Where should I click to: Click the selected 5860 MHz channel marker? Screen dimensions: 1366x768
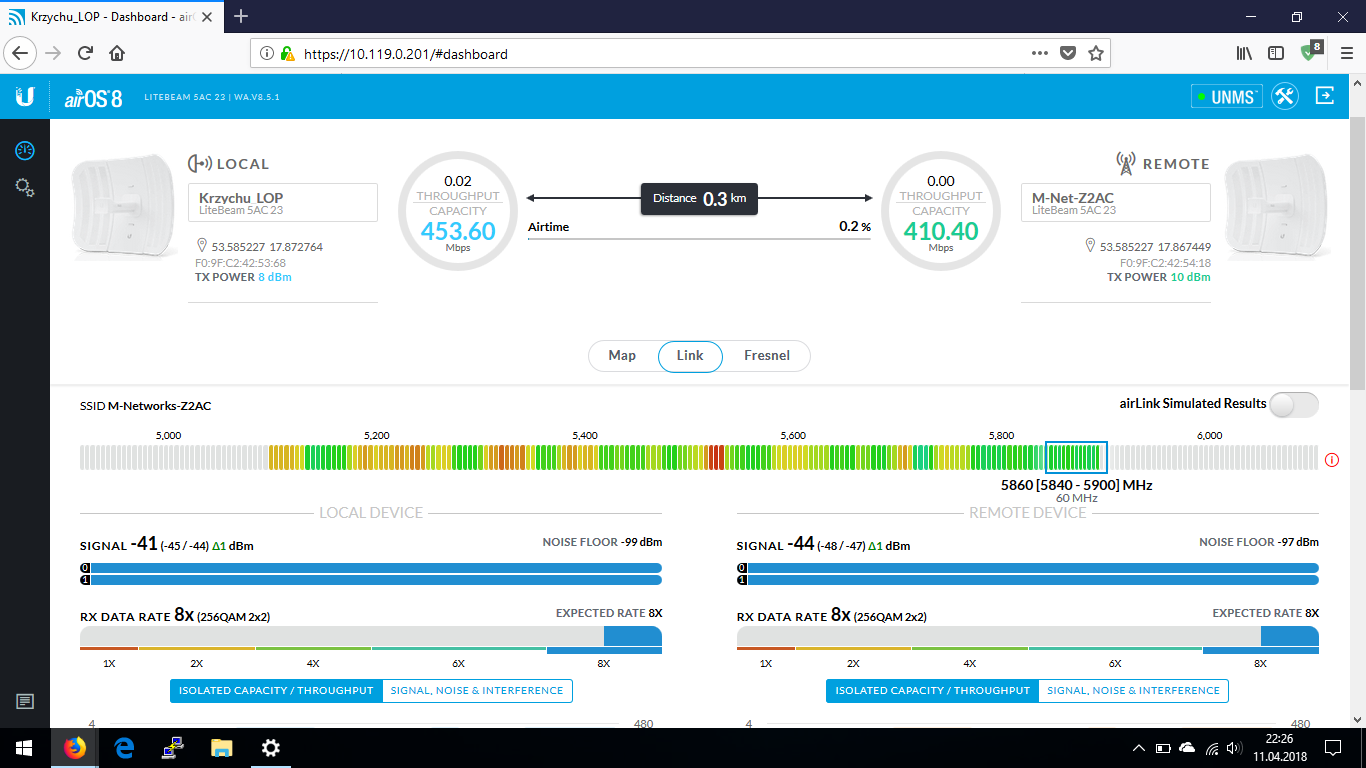(x=1076, y=457)
